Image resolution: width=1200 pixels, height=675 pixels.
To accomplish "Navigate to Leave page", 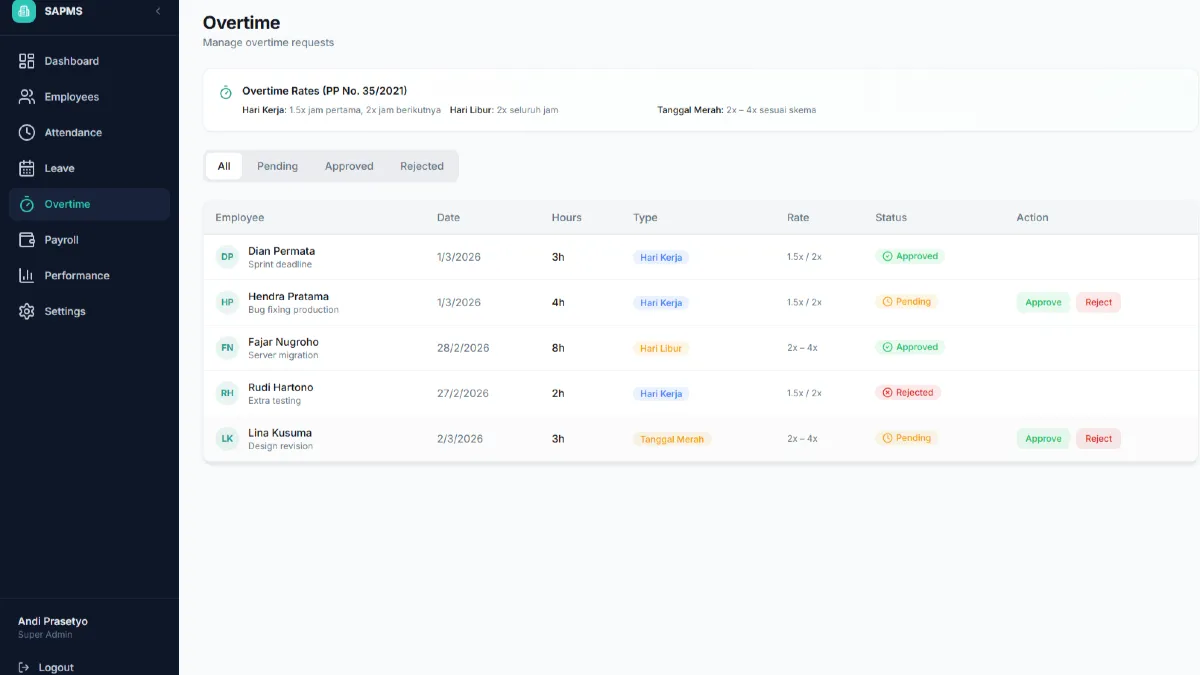I will (89, 168).
